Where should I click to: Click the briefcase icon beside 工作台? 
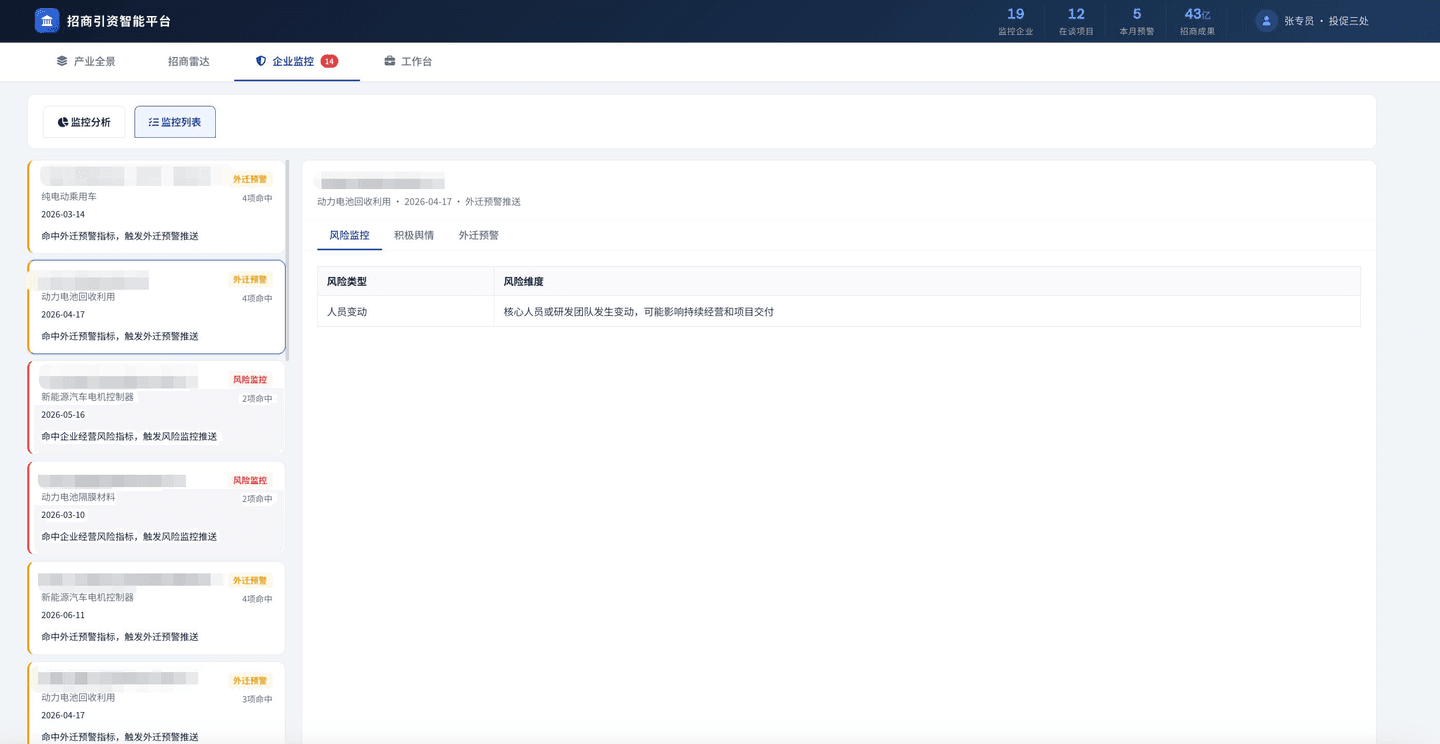[x=390, y=61]
